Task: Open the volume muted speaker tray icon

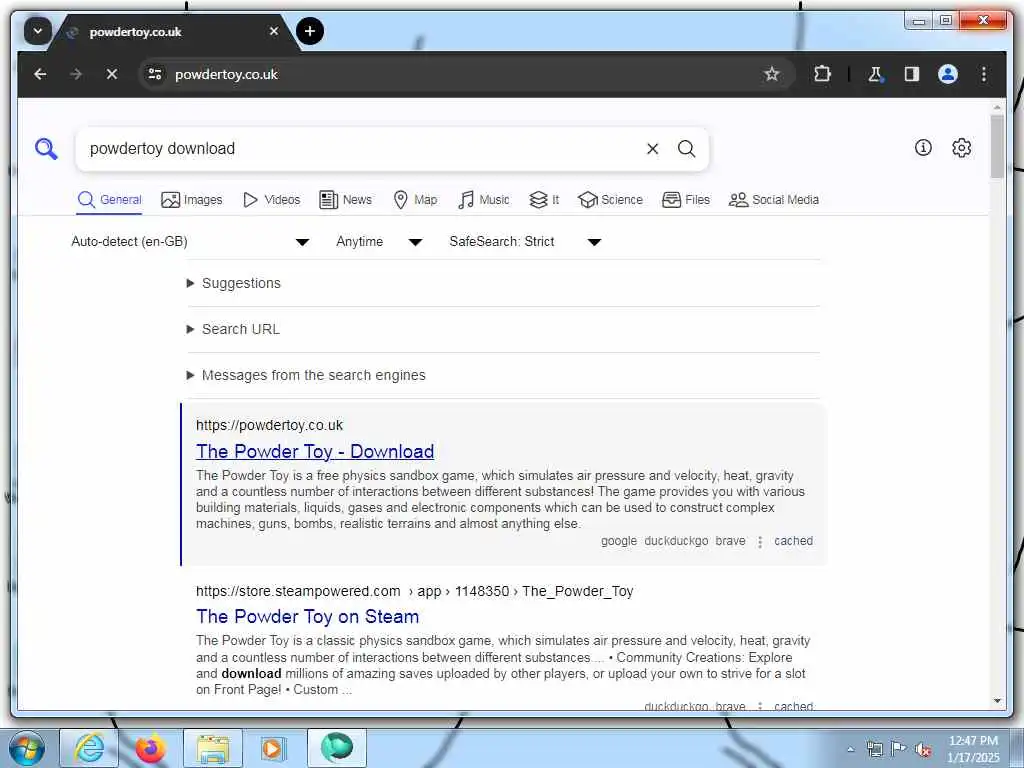Action: pyautogui.click(x=923, y=750)
